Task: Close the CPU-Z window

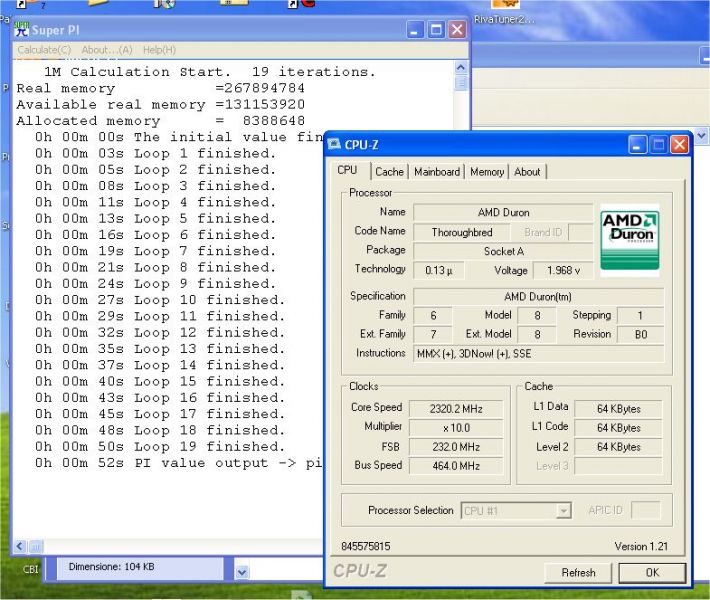Action: click(x=680, y=145)
